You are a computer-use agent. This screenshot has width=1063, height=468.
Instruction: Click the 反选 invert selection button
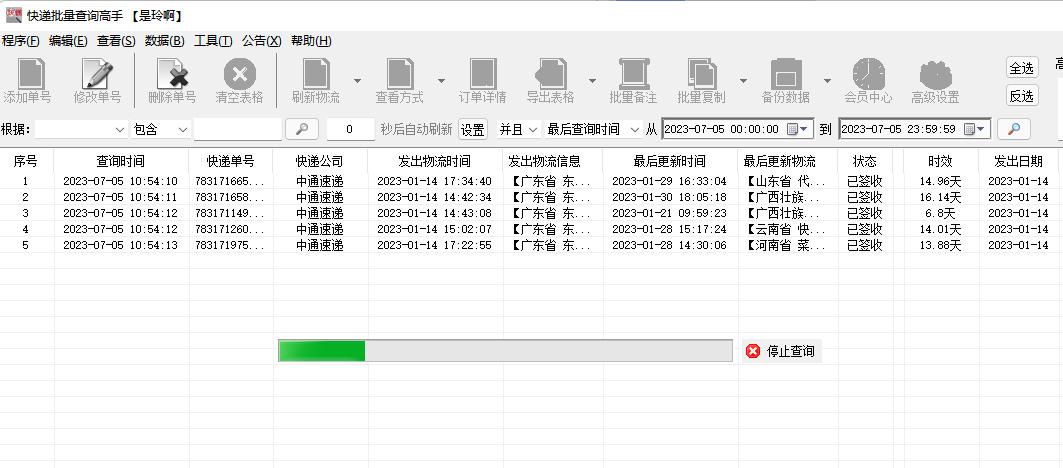[x=1021, y=96]
